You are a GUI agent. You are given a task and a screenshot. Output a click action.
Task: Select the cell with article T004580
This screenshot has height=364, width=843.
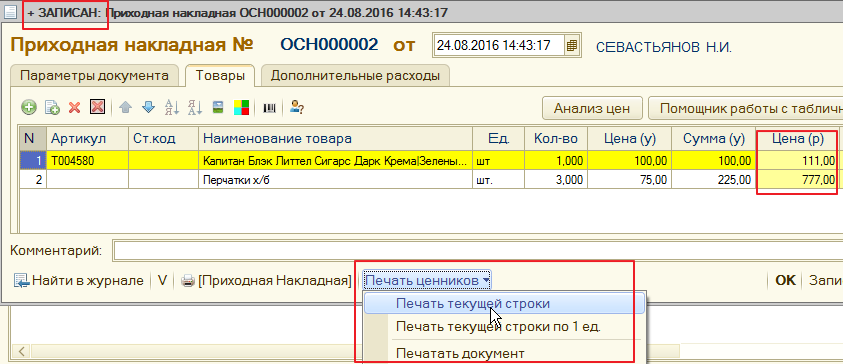pyautogui.click(x=87, y=160)
